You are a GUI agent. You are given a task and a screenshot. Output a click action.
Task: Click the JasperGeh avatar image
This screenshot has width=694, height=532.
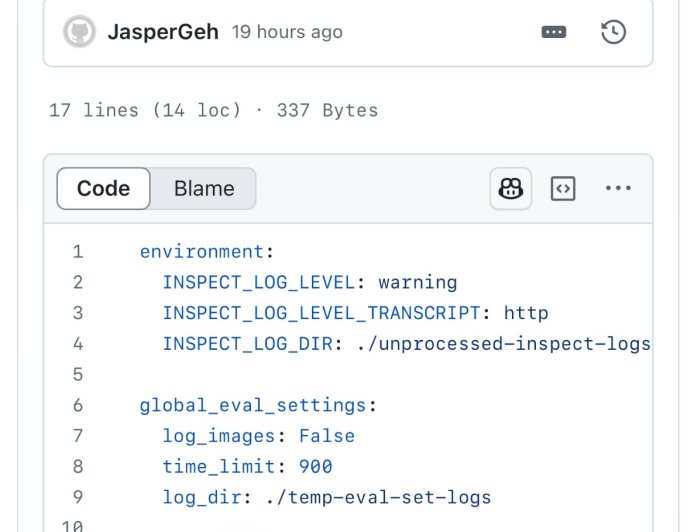(80, 32)
